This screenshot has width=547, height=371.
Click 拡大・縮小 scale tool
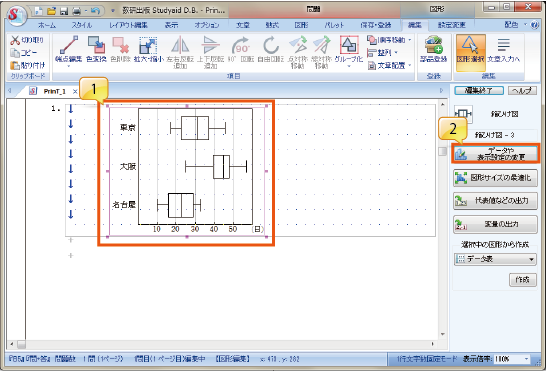tap(149, 49)
